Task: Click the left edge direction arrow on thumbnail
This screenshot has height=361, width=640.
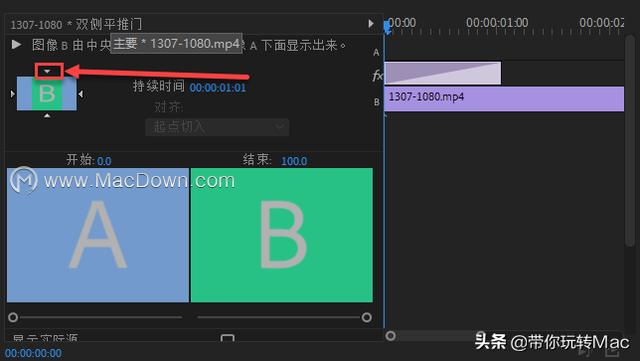Action: [x=12, y=94]
